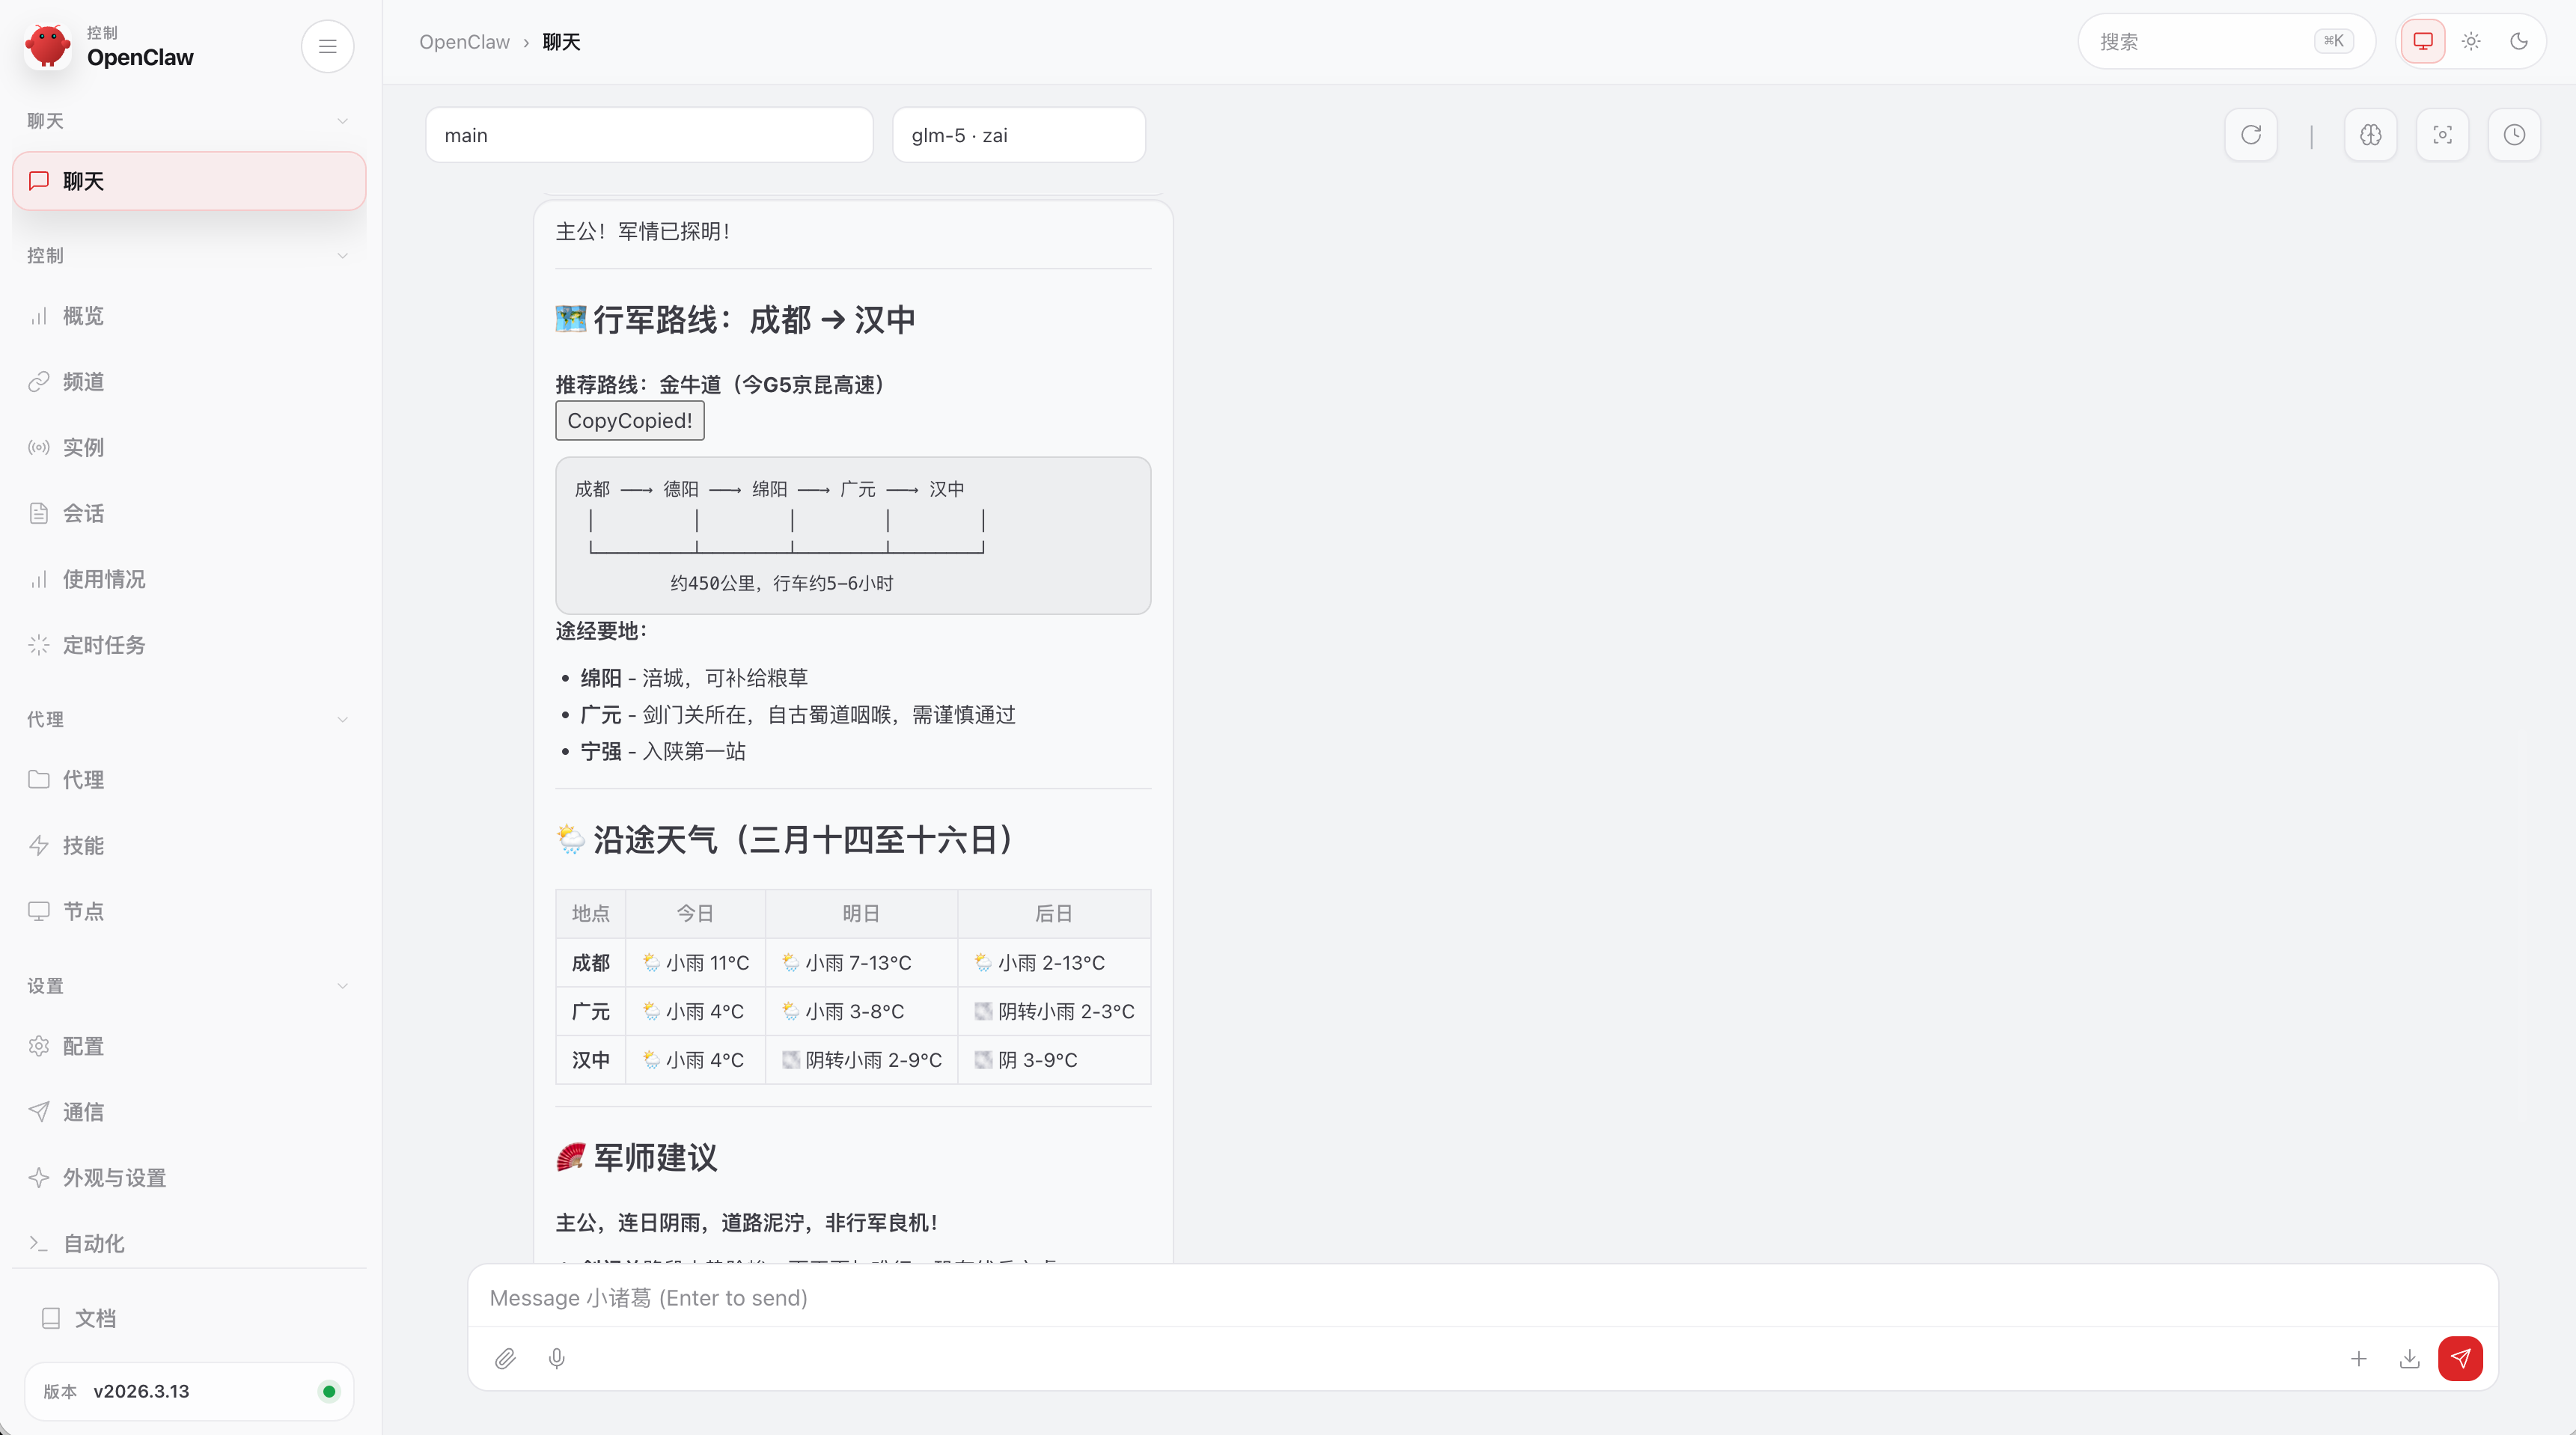Open the main session dropdown
Image resolution: width=2576 pixels, height=1435 pixels.
[x=649, y=134]
